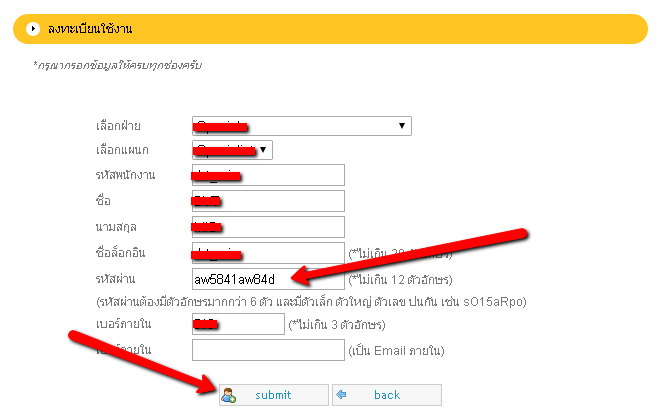Viewport: 658px width, 420px height.
Task: Click the (เป็น Email ภายใน) hint text
Action: tap(396, 351)
